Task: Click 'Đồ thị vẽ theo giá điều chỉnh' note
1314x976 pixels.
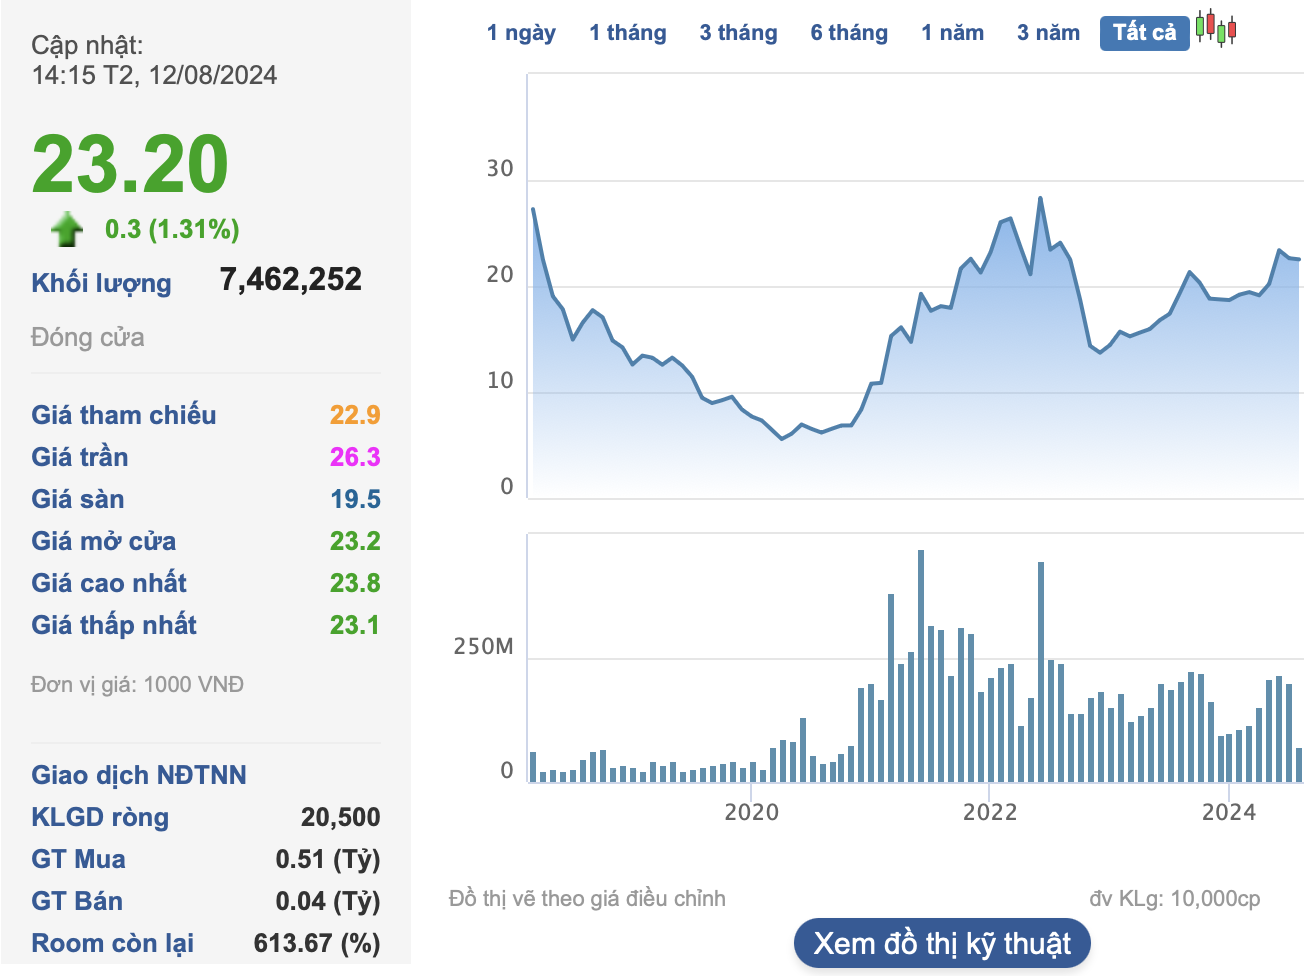Action: pos(587,899)
